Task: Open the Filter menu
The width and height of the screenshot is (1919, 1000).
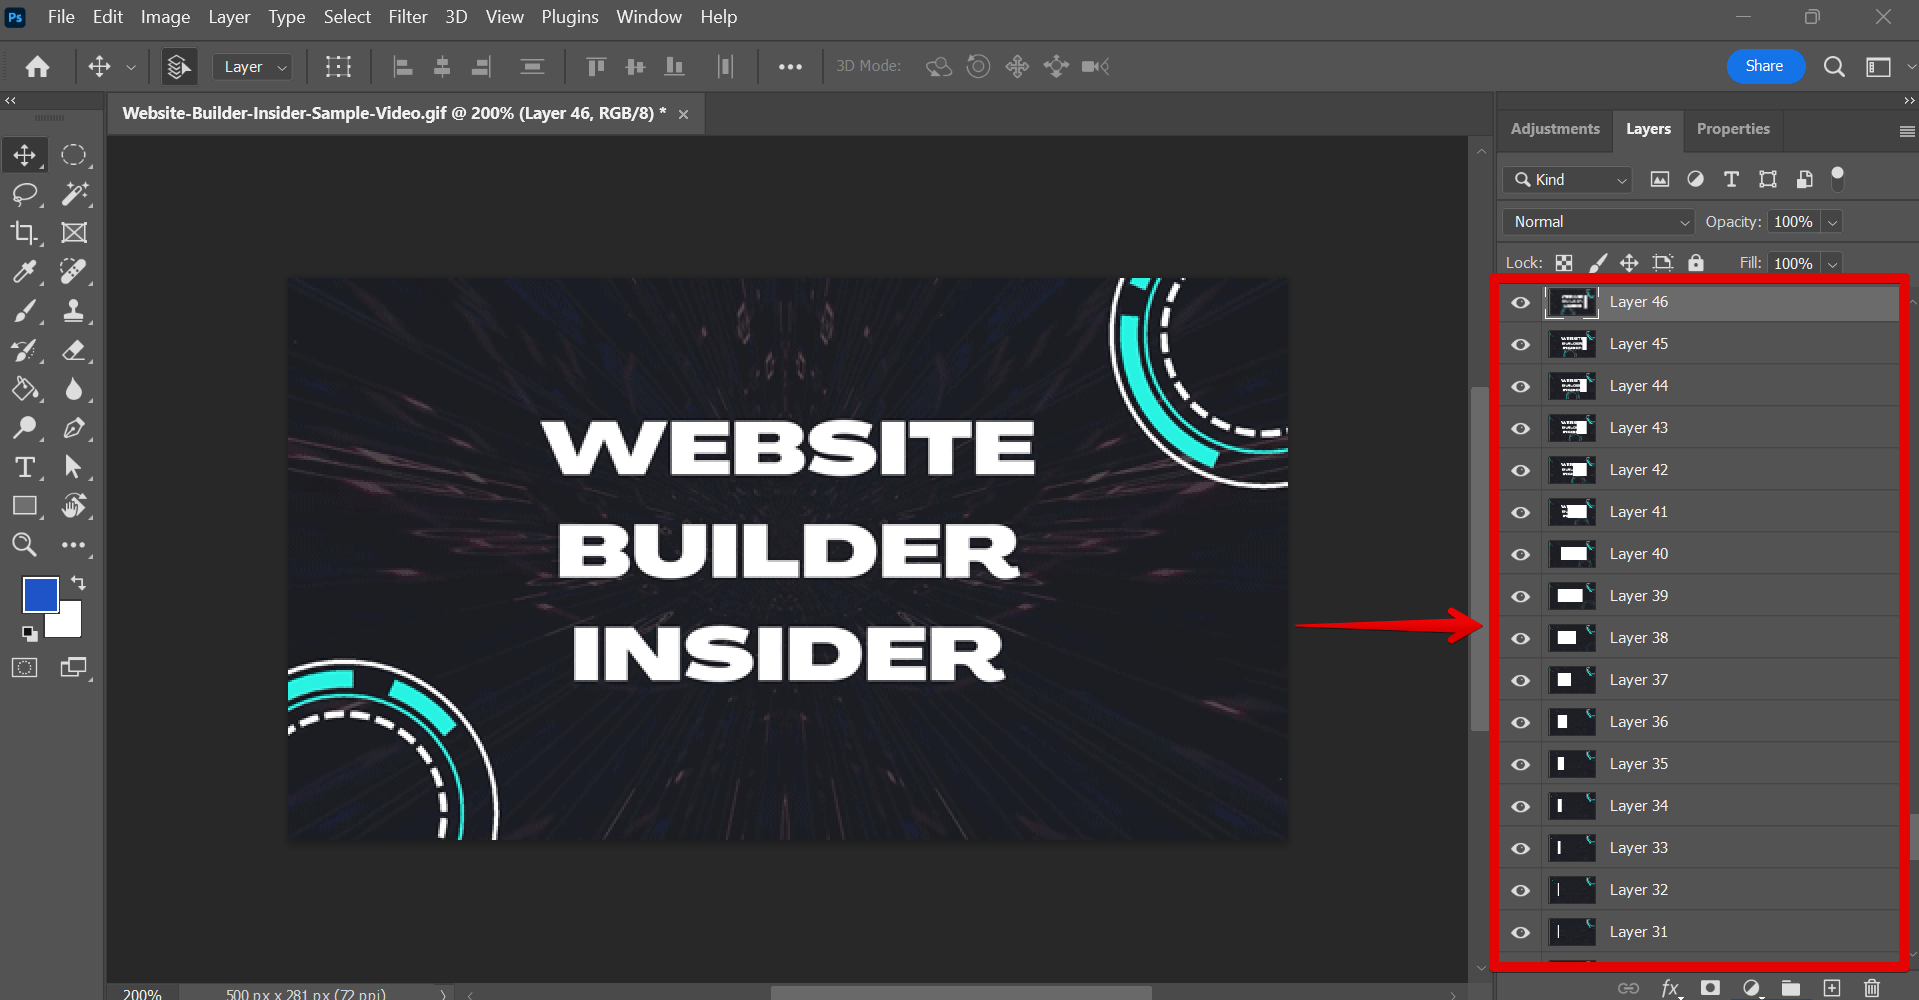Action: click(x=407, y=17)
